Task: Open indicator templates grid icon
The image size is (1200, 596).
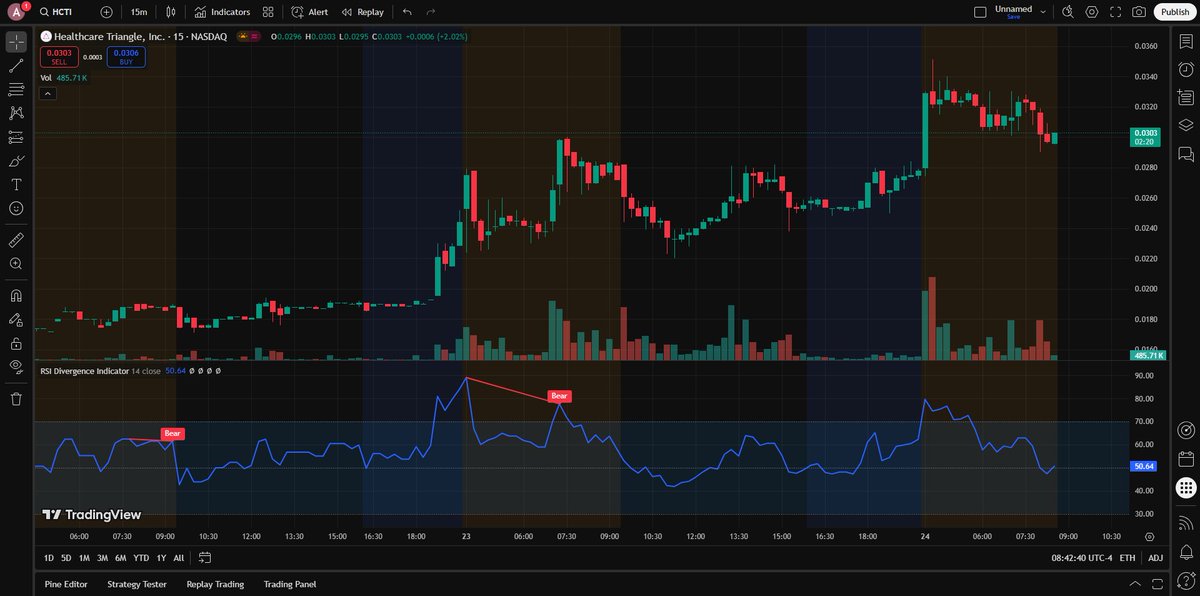Action: click(268, 12)
